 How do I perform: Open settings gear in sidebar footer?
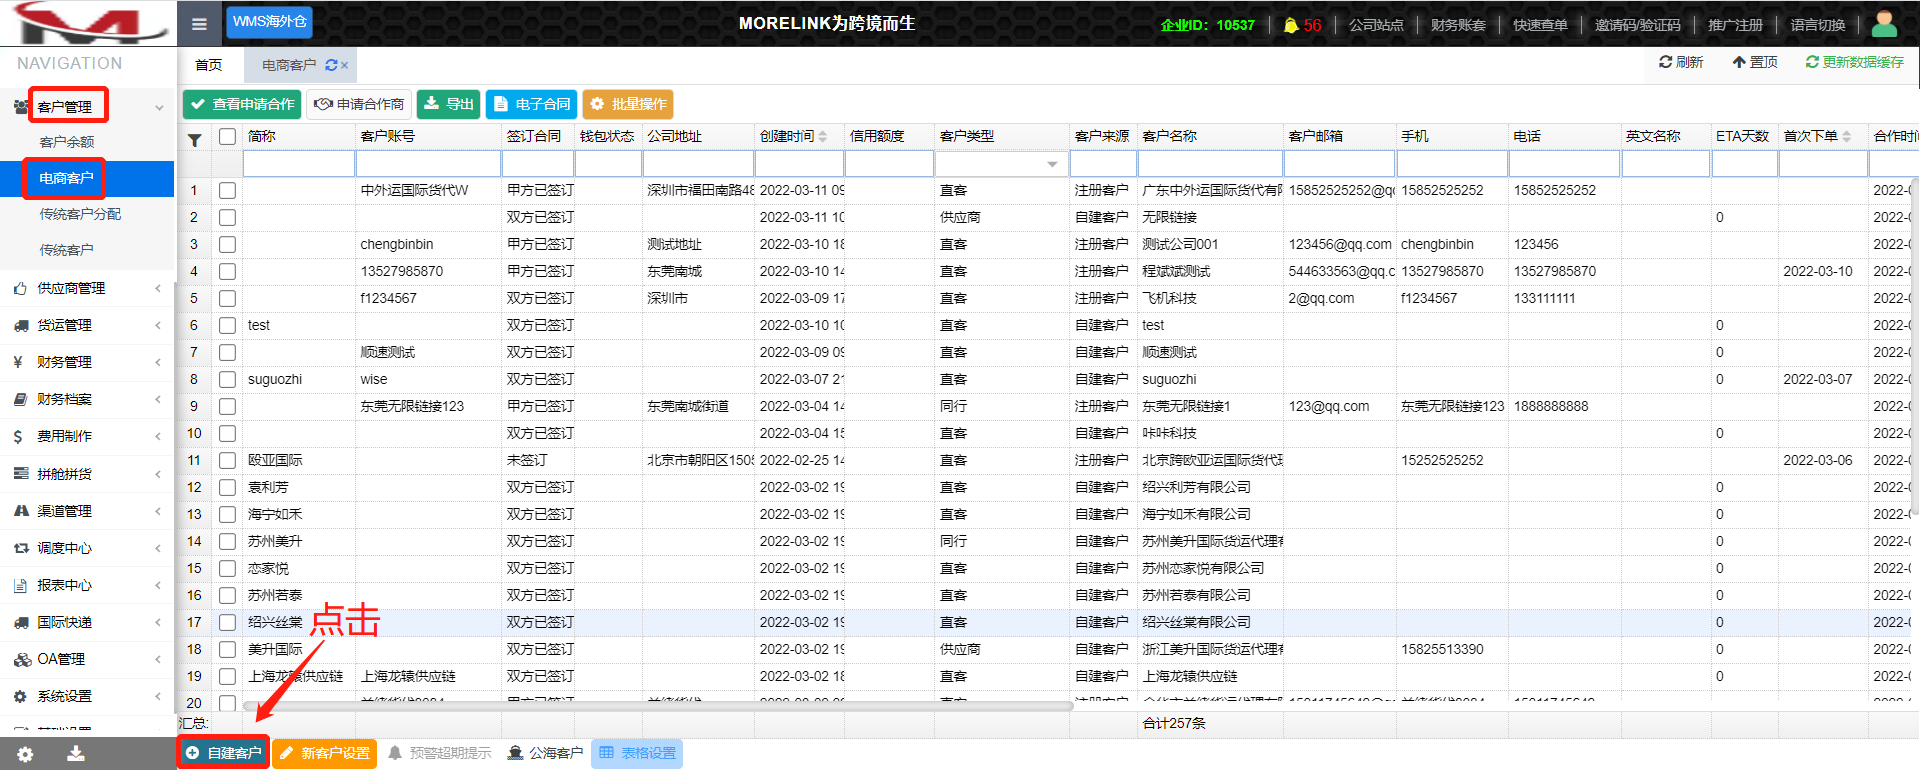tap(25, 755)
